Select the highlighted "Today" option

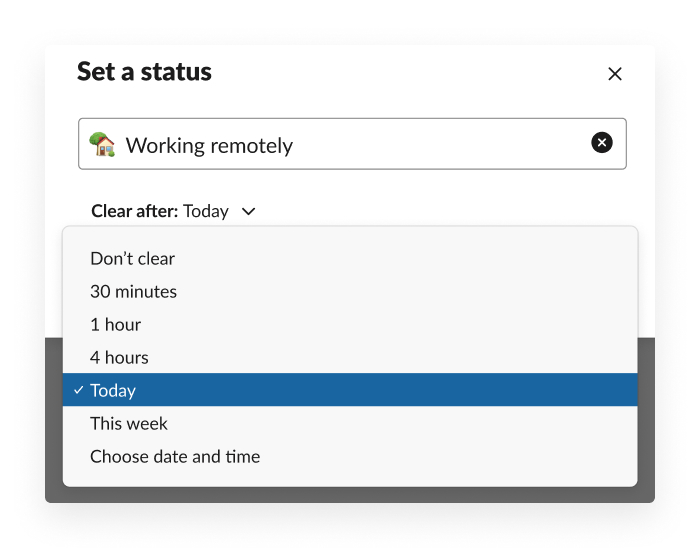[113, 390]
